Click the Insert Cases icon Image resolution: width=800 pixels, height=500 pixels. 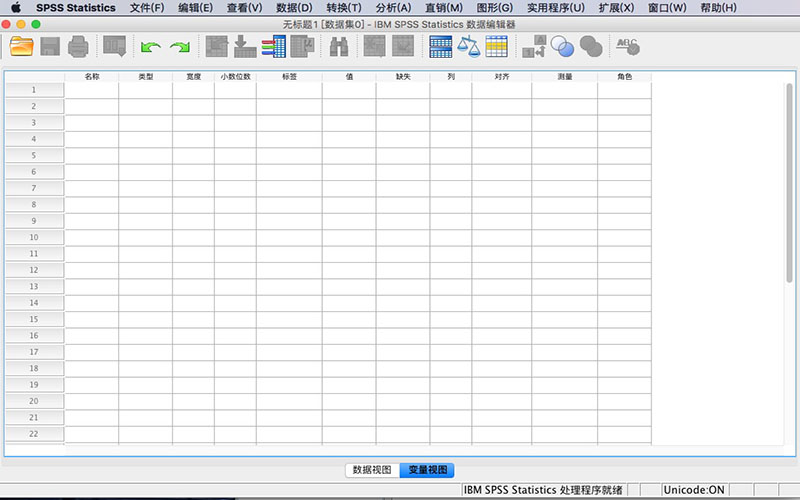point(374,46)
